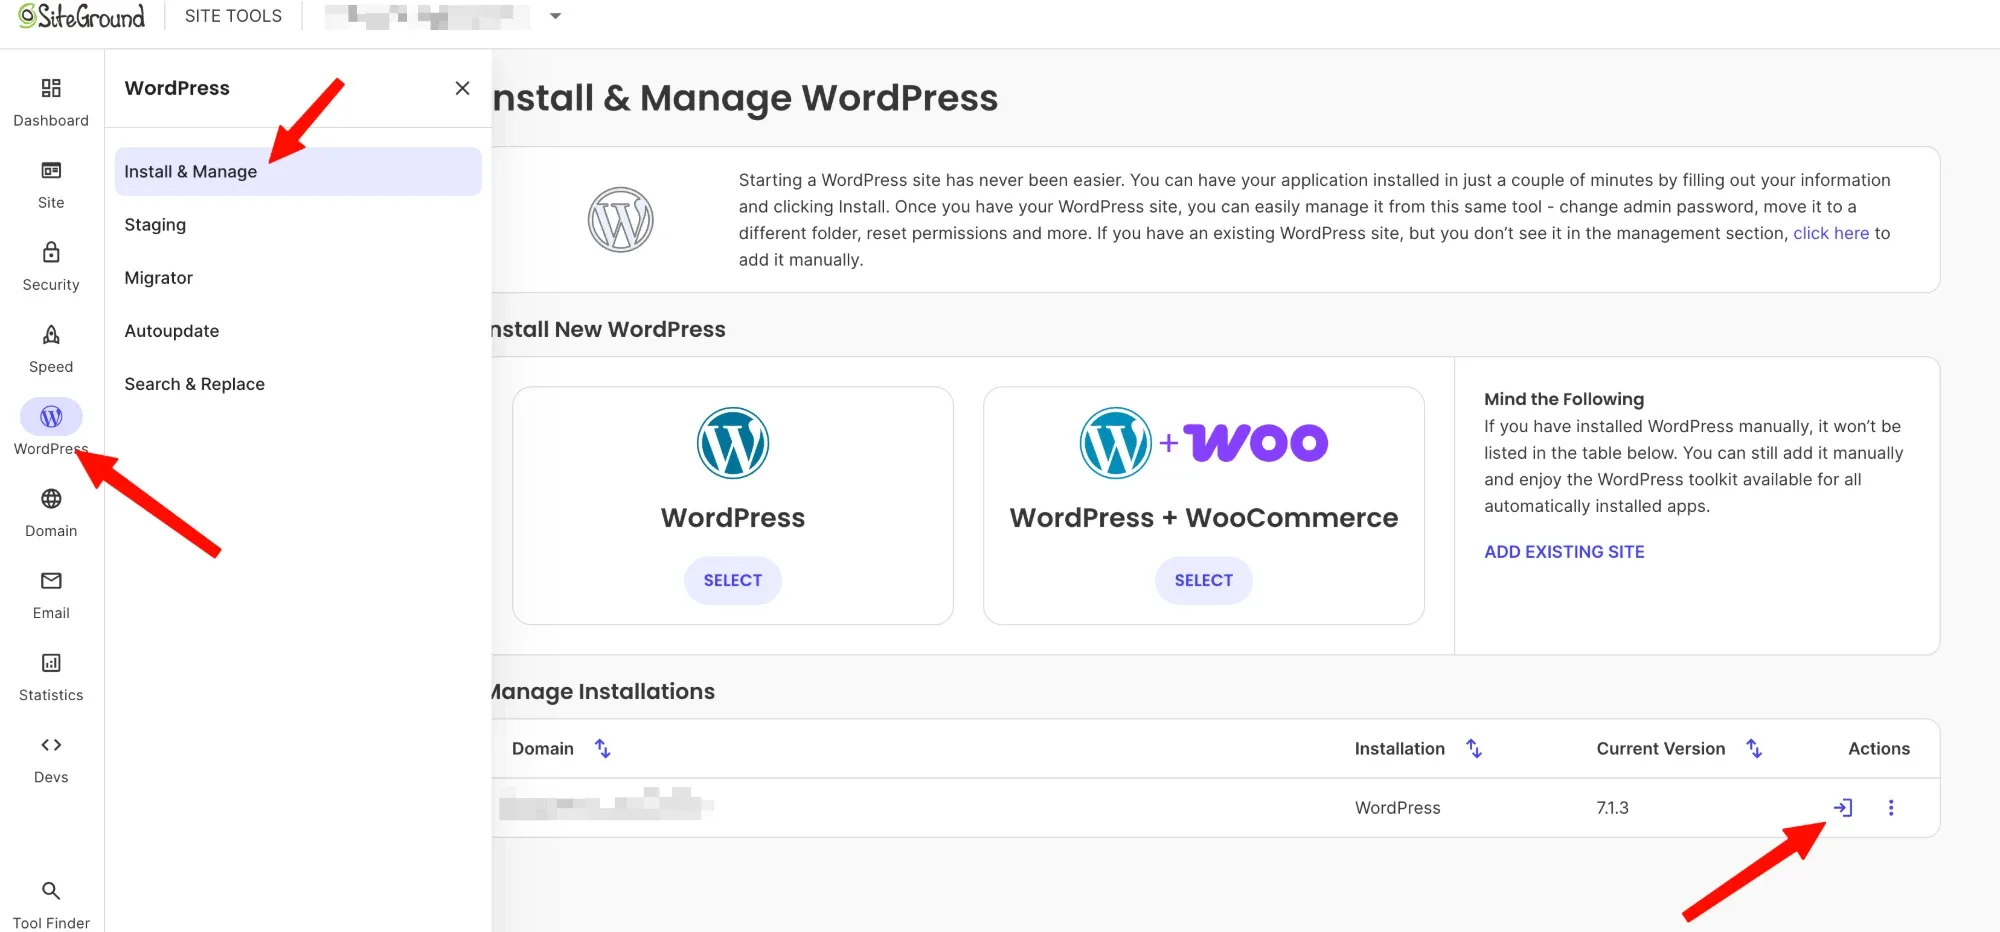
Task: Select the WordPress install option
Action: pyautogui.click(x=733, y=580)
